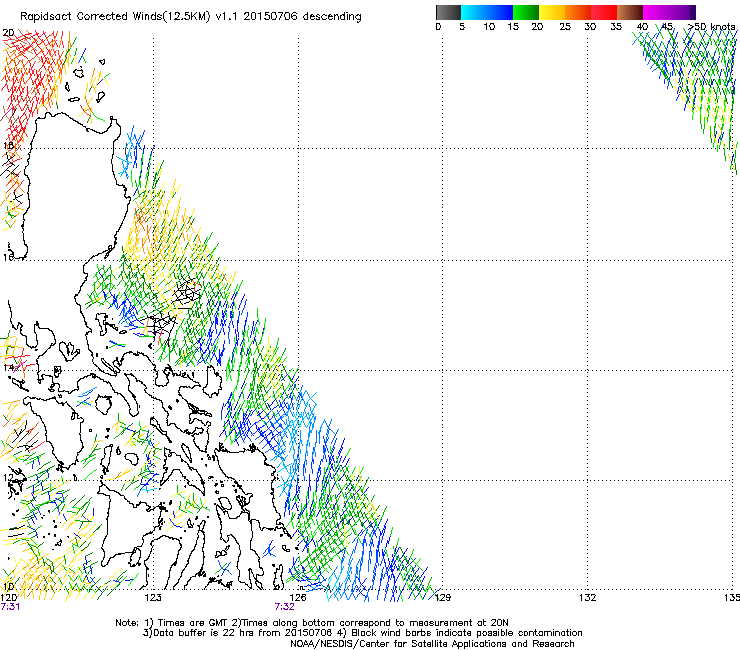Click the '123' longitude axis label
The width and height of the screenshot is (740, 650).
[153, 598]
